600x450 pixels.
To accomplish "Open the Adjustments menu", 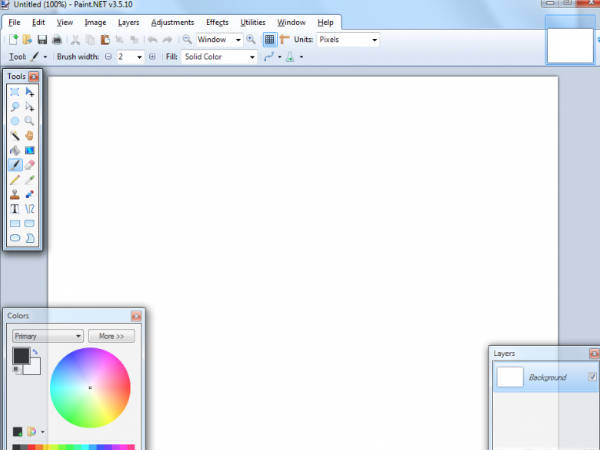I will pyautogui.click(x=173, y=23).
